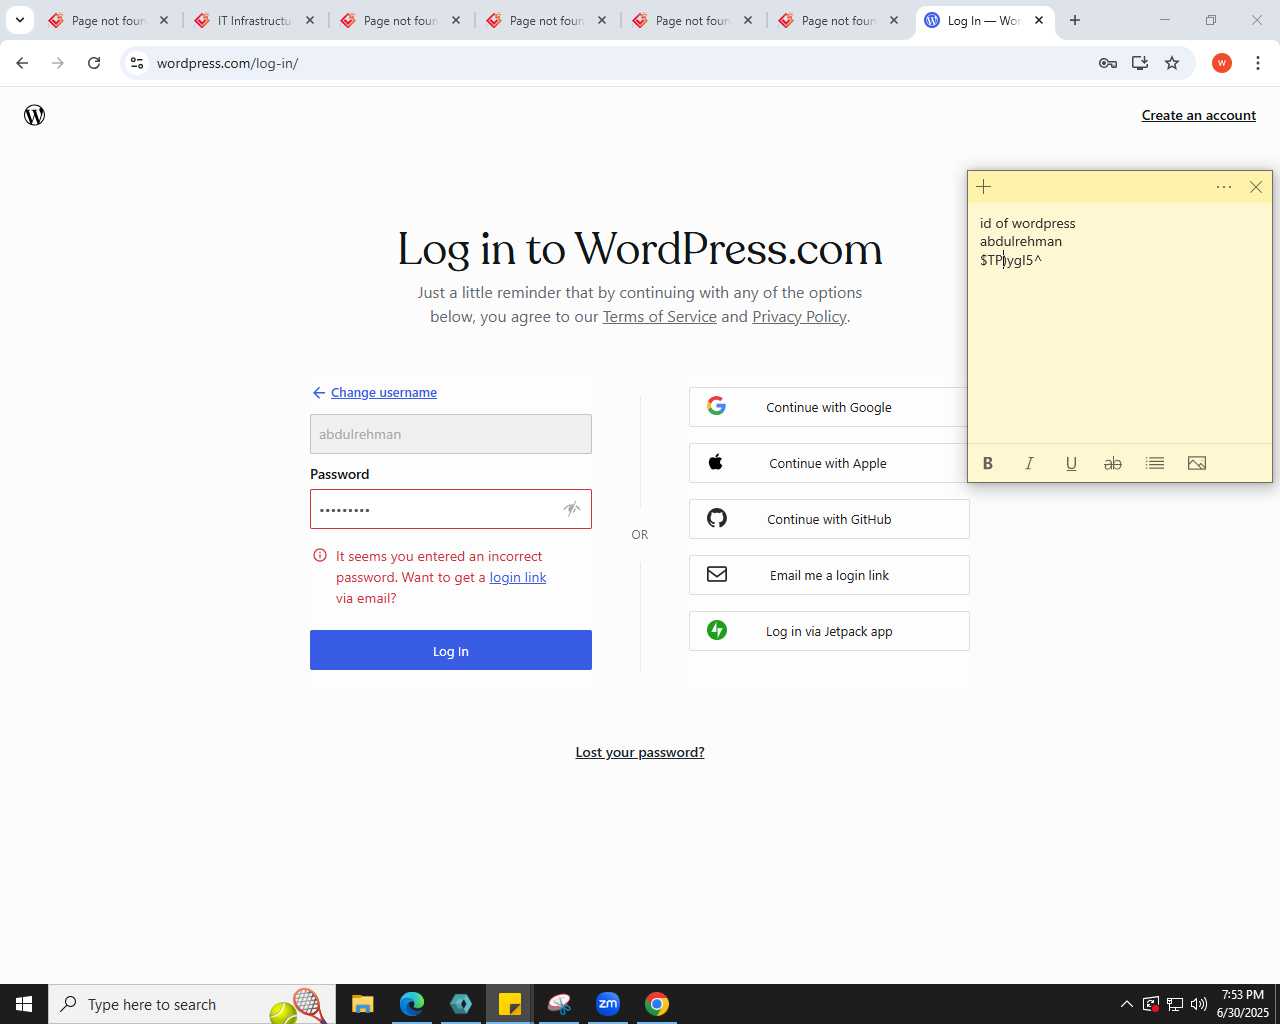This screenshot has height=1024, width=1280.
Task: Click Email me a login link
Action: [829, 575]
